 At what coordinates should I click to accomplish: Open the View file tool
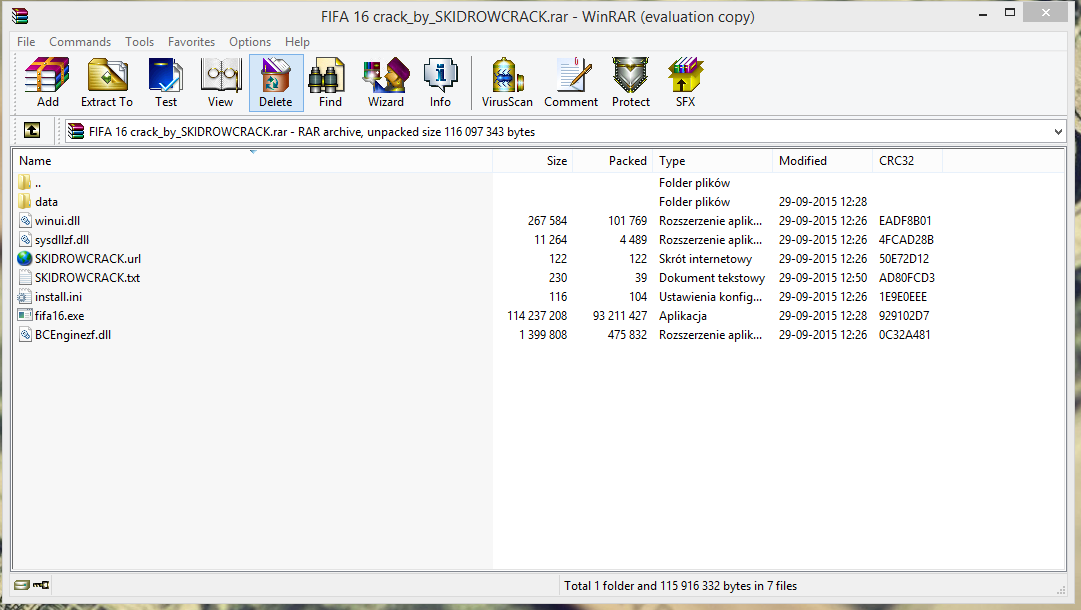point(221,83)
